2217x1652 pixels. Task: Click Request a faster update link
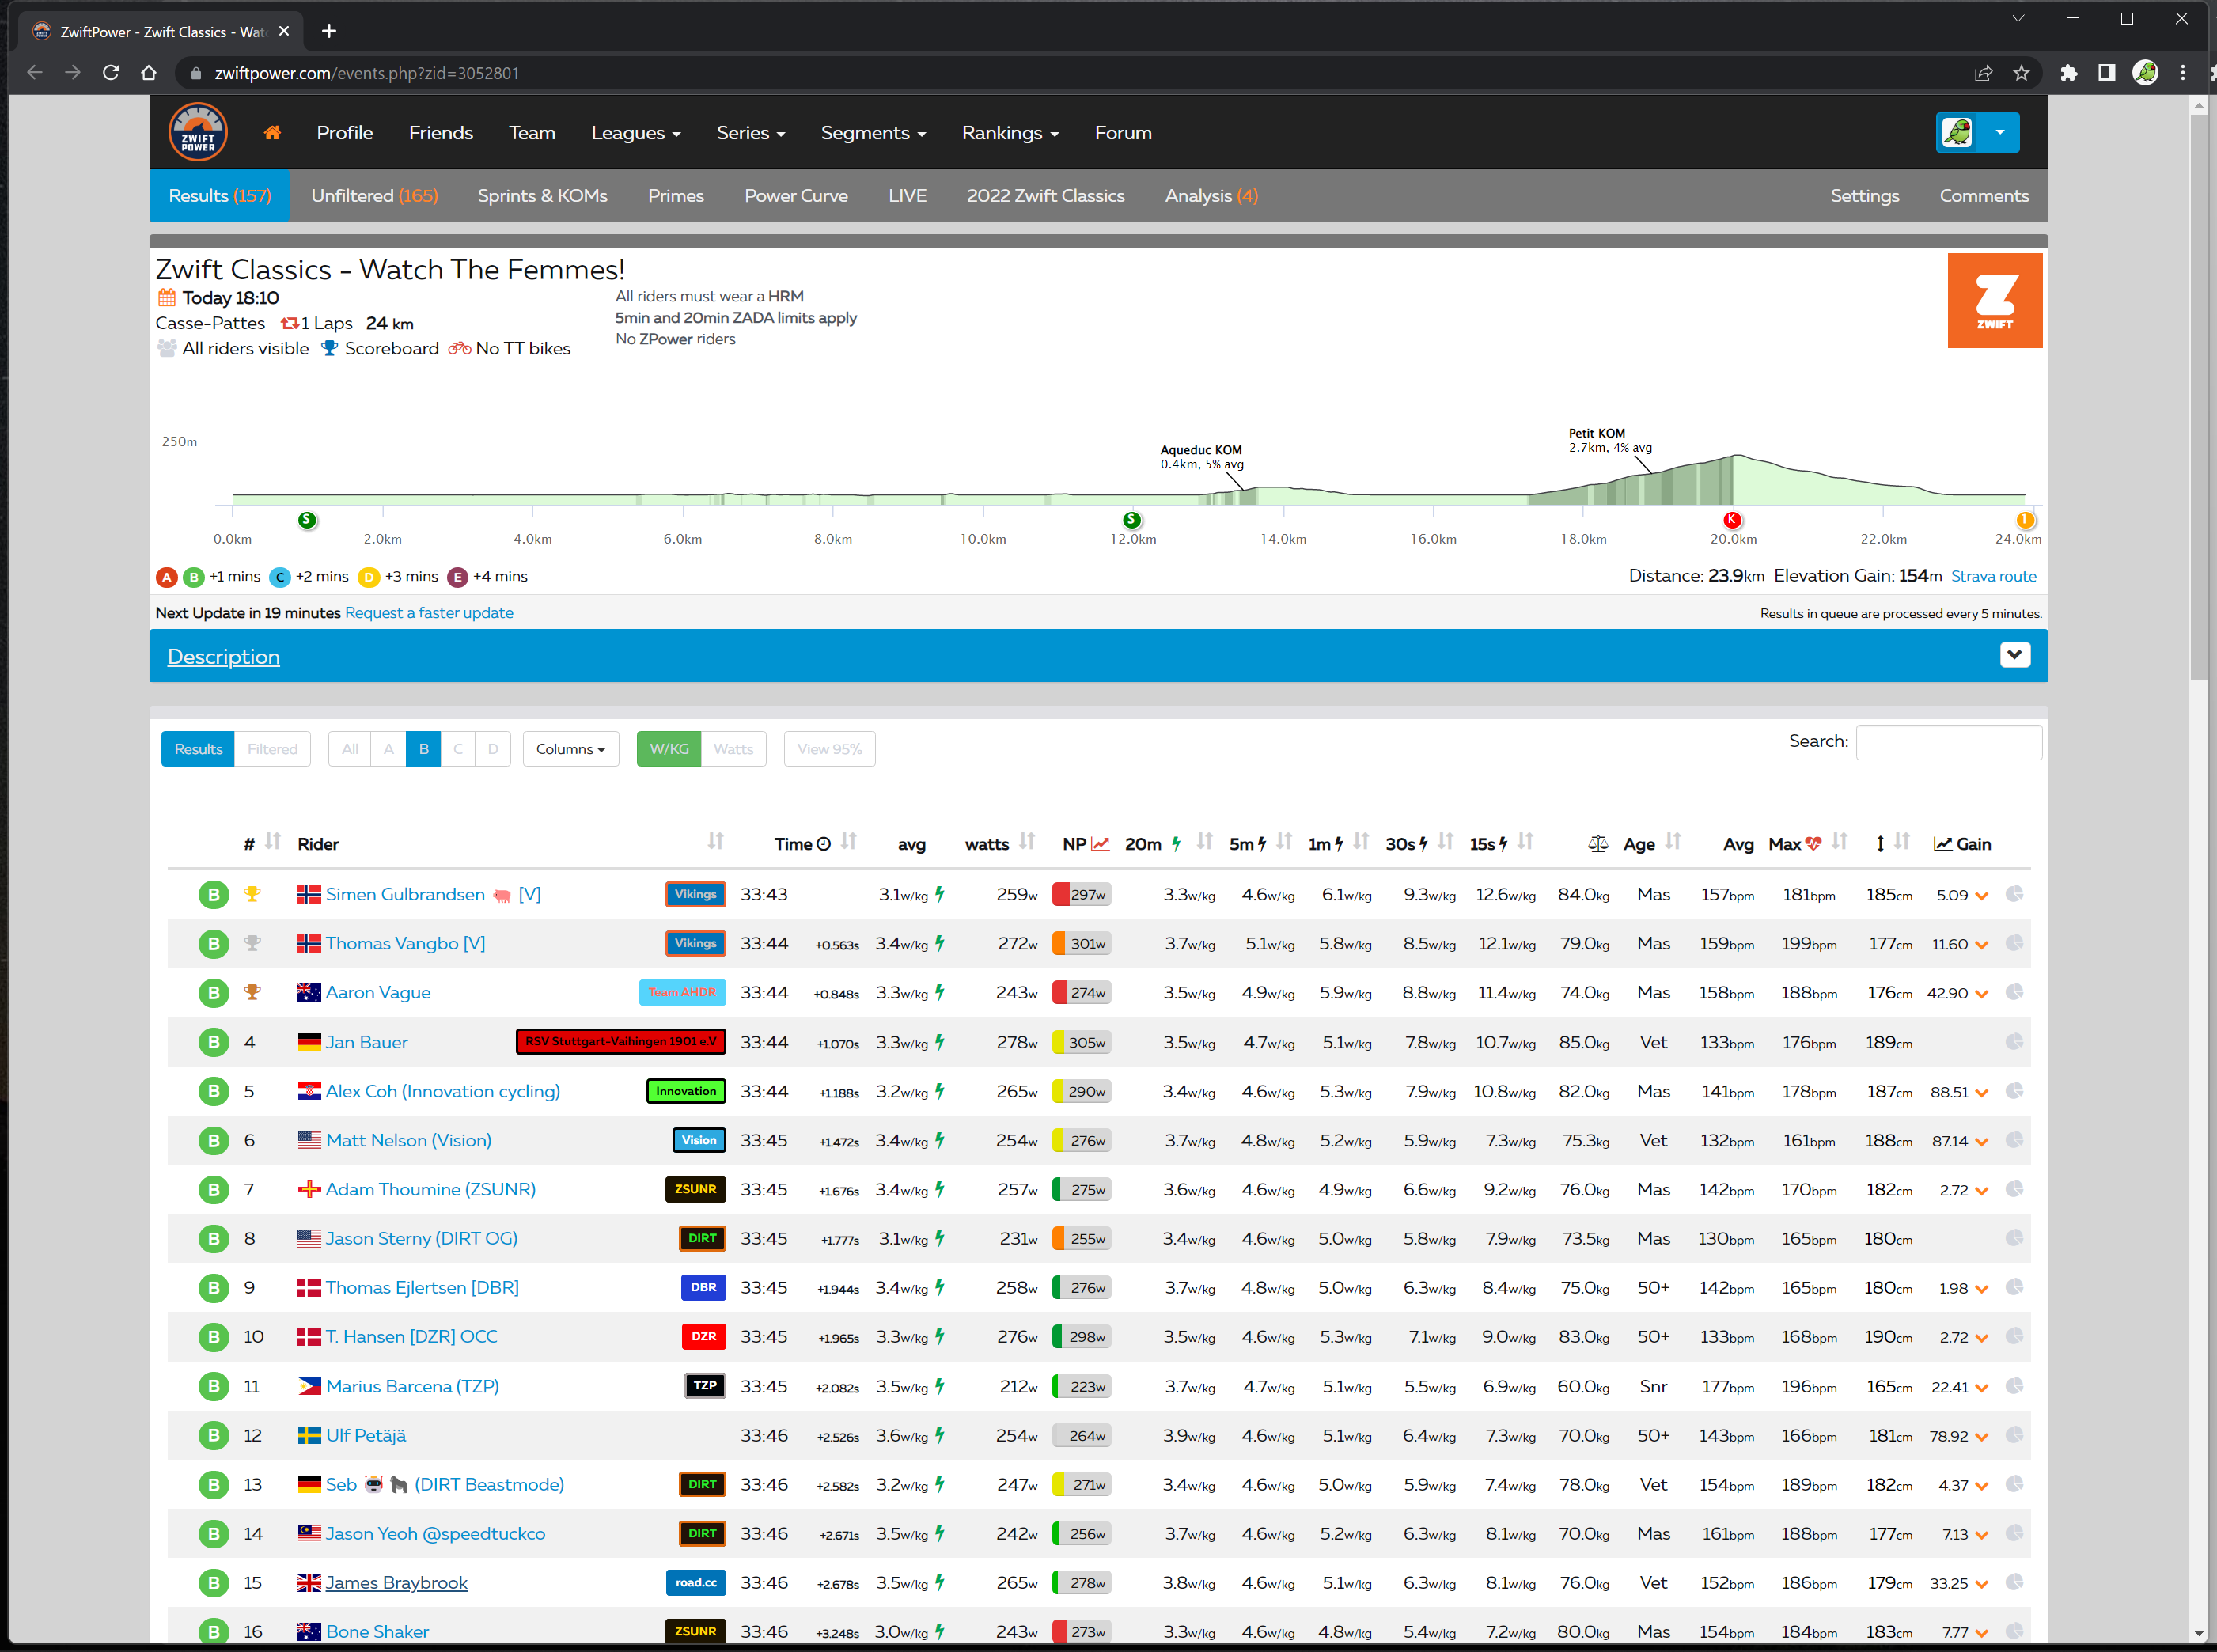[429, 613]
